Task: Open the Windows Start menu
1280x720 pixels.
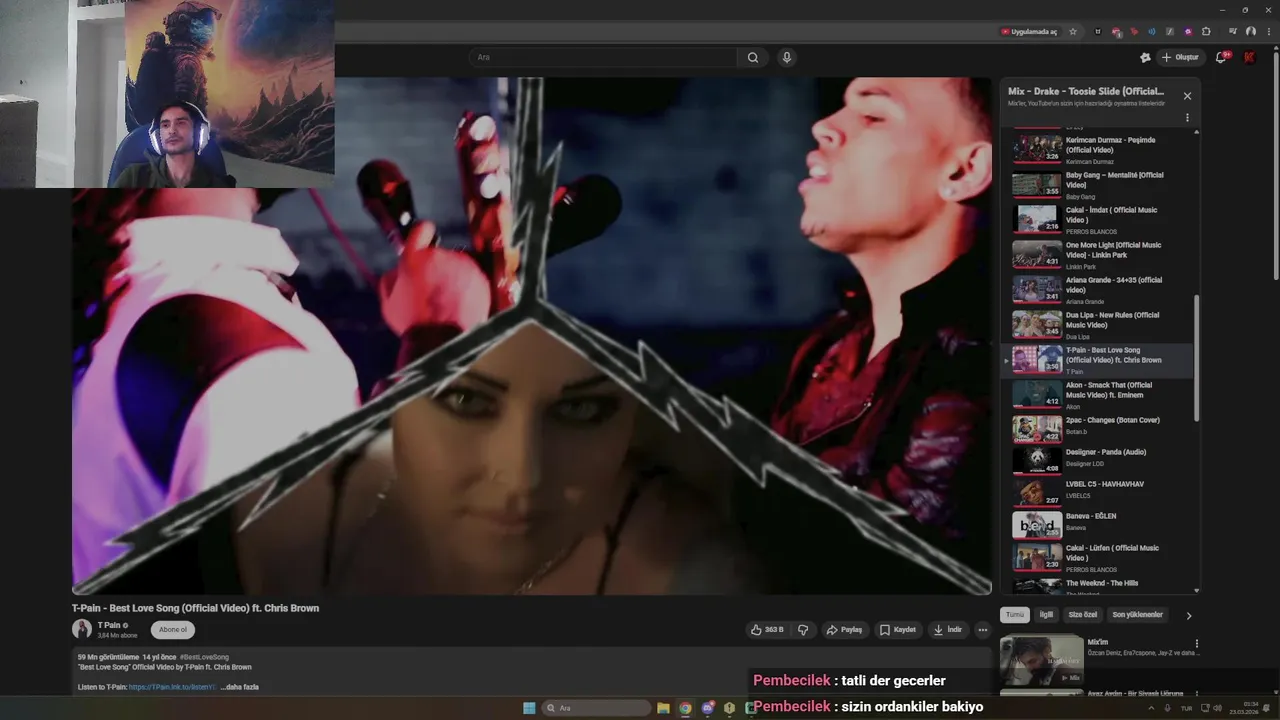Action: (x=529, y=708)
